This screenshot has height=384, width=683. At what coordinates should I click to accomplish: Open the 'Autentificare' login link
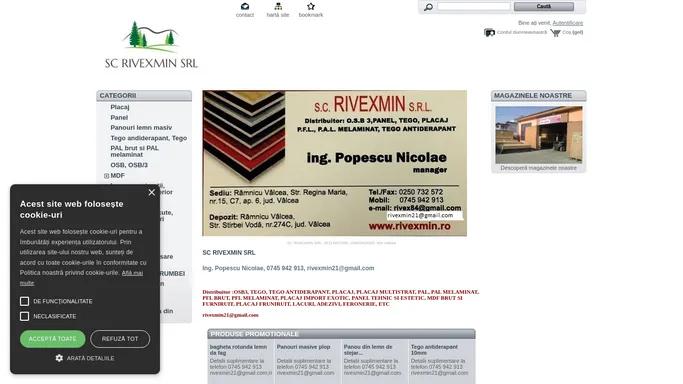point(568,23)
